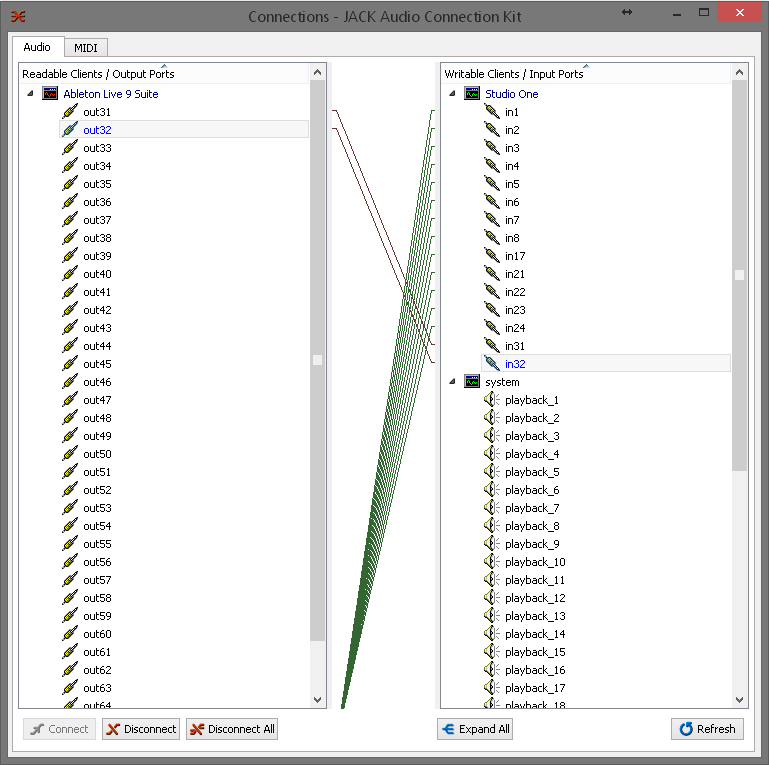
Task: Select the in32 input port
Action: (x=515, y=364)
